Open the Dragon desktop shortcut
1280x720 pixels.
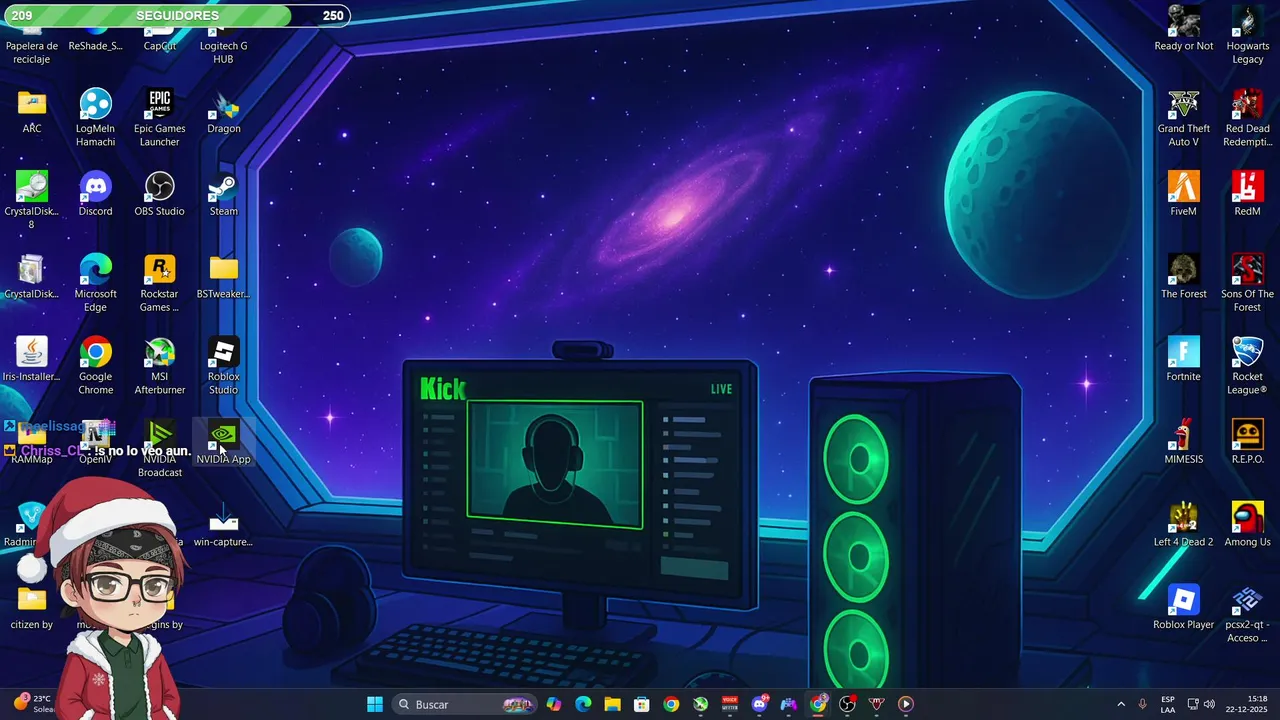224,111
